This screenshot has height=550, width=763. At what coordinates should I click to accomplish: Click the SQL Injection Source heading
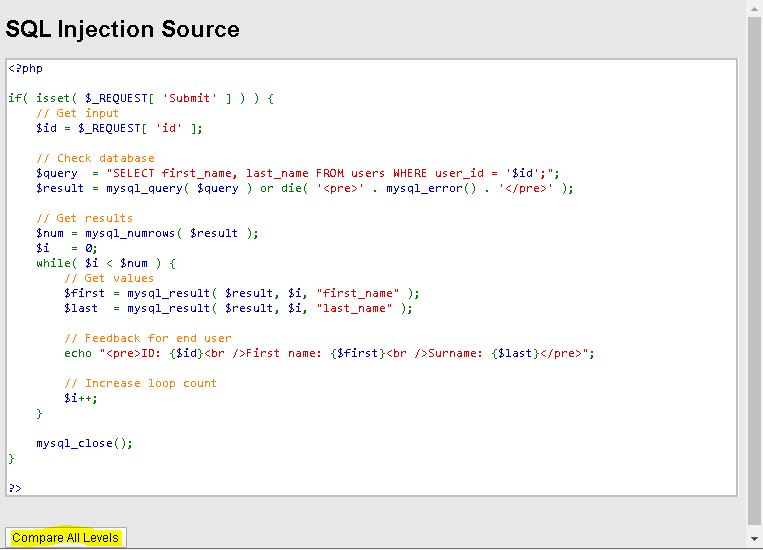(123, 29)
